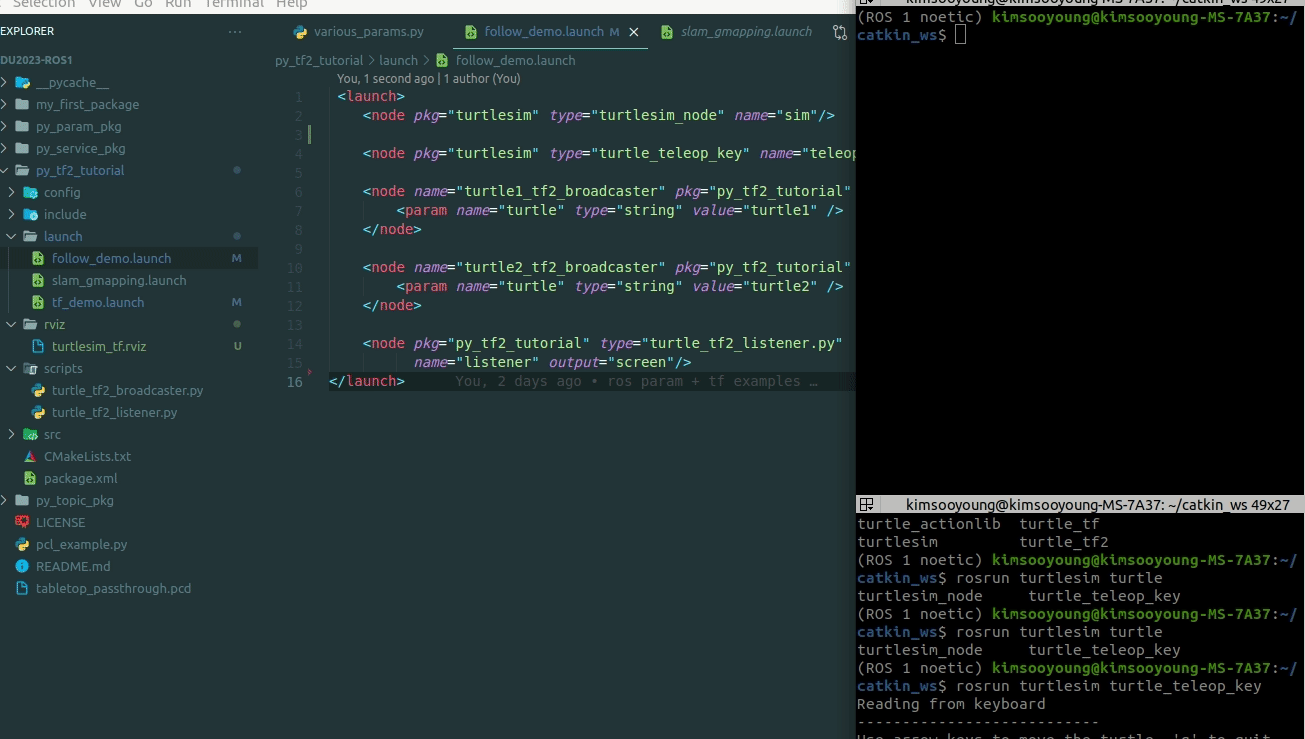Close the follow_demo.launch editor tab
The height and width of the screenshot is (739, 1305).
point(633,32)
